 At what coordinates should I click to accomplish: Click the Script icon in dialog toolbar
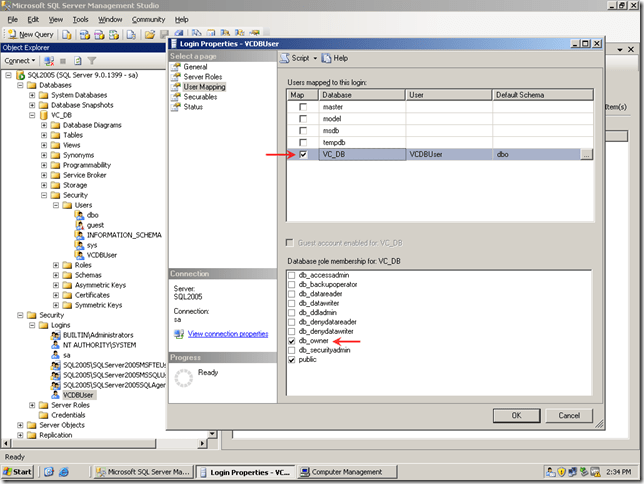pos(286,58)
